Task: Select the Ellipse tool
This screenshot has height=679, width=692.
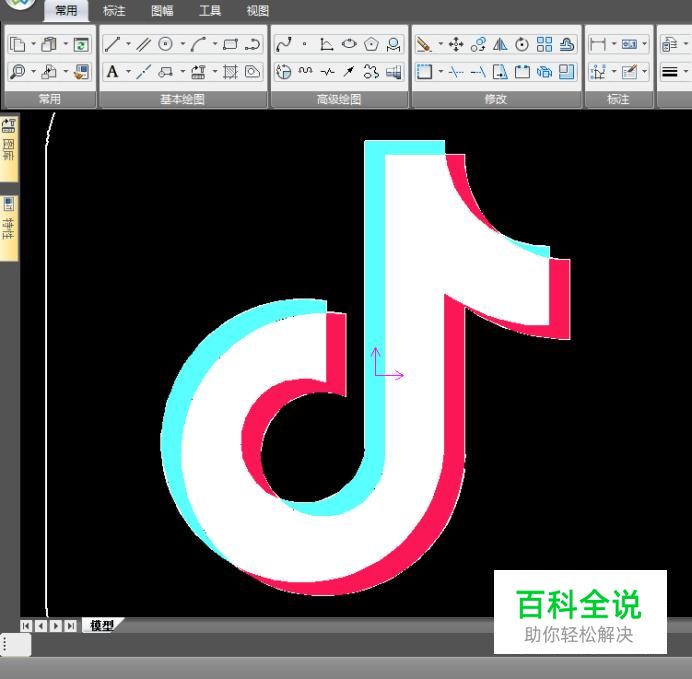Action: [x=349, y=44]
